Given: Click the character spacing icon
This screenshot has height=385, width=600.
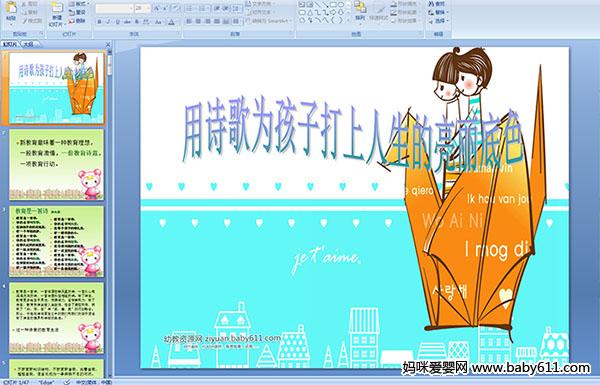Looking at the screenshot, I should point(146,22).
